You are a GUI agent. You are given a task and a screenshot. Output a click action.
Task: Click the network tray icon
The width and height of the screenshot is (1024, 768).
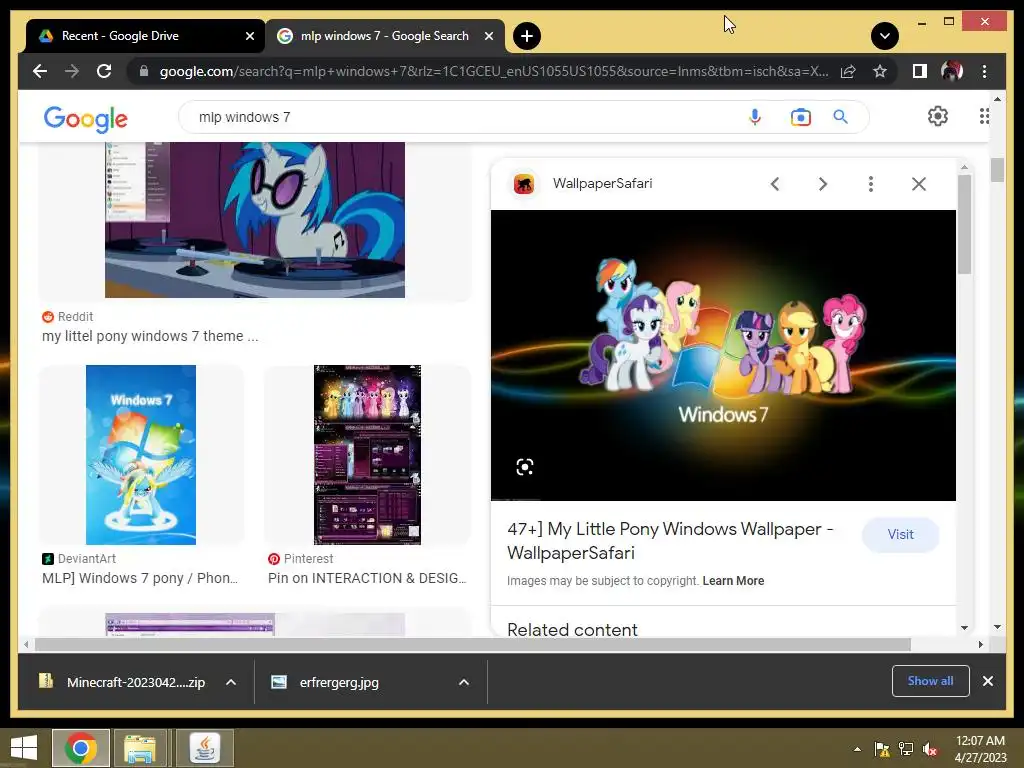[x=906, y=749]
